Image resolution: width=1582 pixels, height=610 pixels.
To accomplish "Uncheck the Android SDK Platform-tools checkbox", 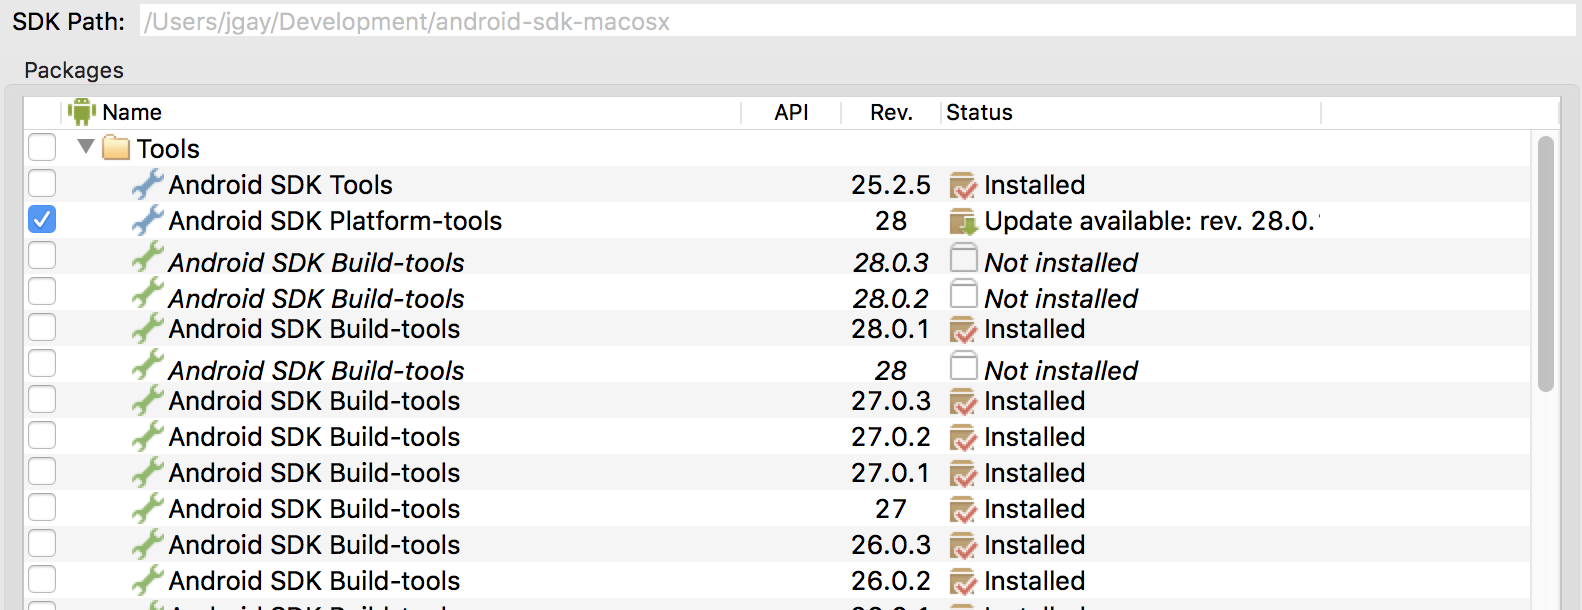I will pyautogui.click(x=42, y=219).
